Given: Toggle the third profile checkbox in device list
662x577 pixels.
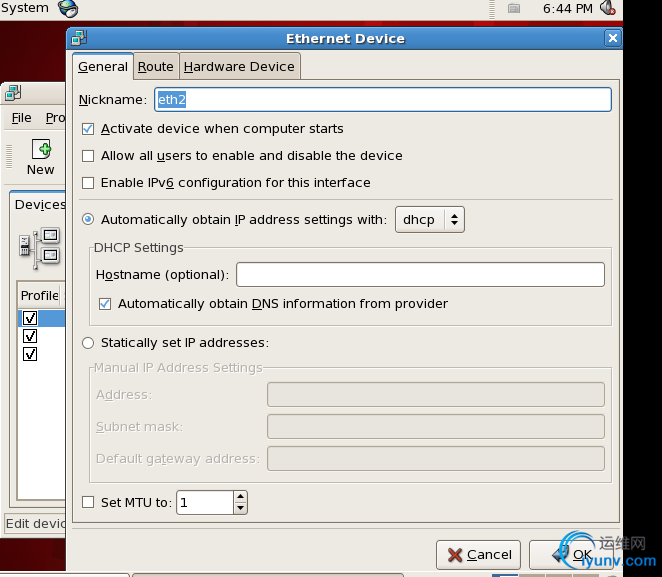Looking at the screenshot, I should [30, 354].
